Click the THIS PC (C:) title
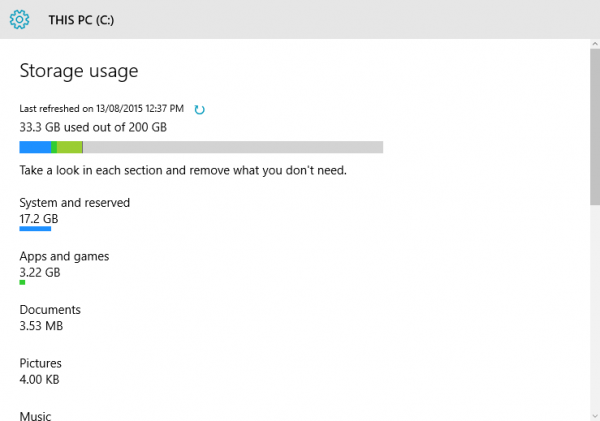Screen dimensions: 600x421 point(81,20)
